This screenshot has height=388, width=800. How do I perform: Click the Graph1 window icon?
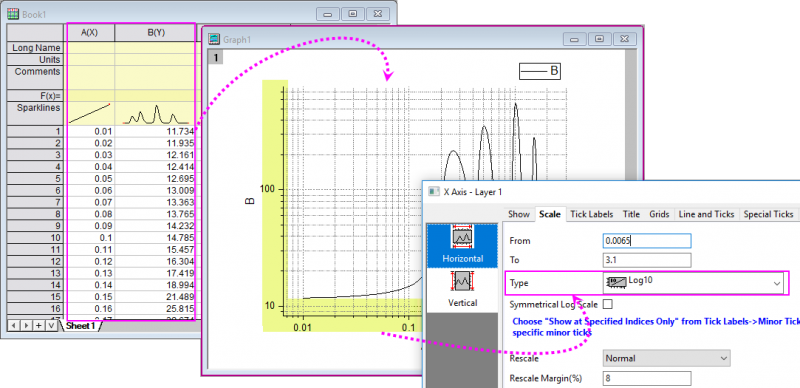tap(215, 39)
